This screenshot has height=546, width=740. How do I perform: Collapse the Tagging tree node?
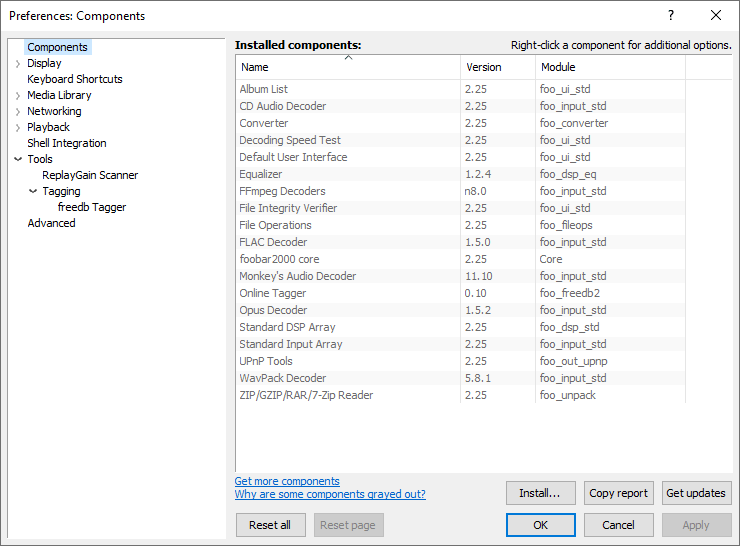point(33,191)
